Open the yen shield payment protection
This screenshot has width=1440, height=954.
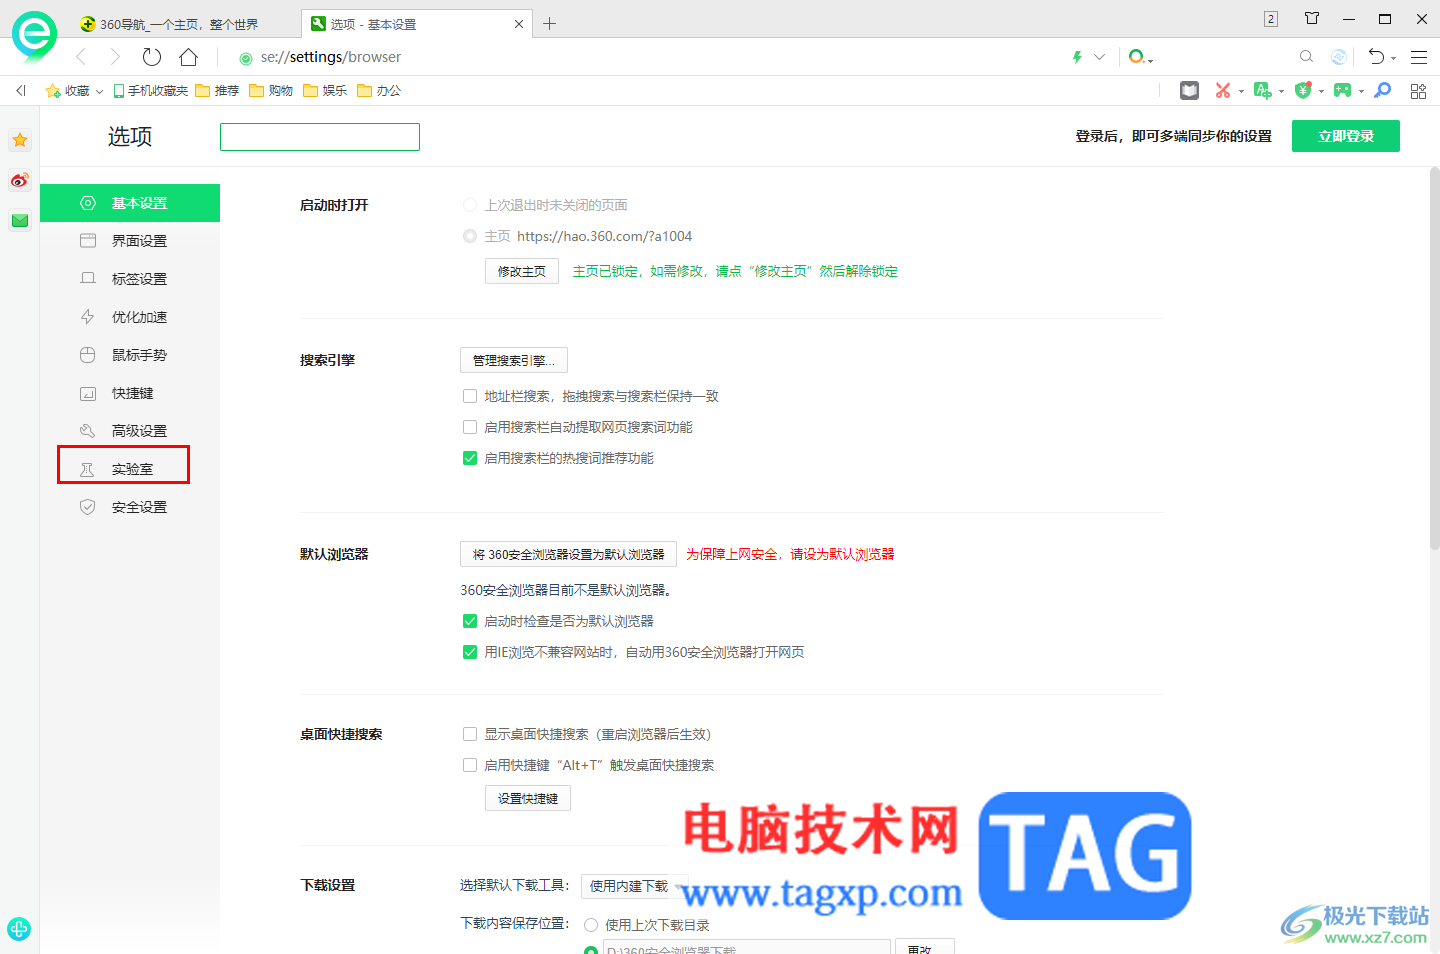point(1302,91)
